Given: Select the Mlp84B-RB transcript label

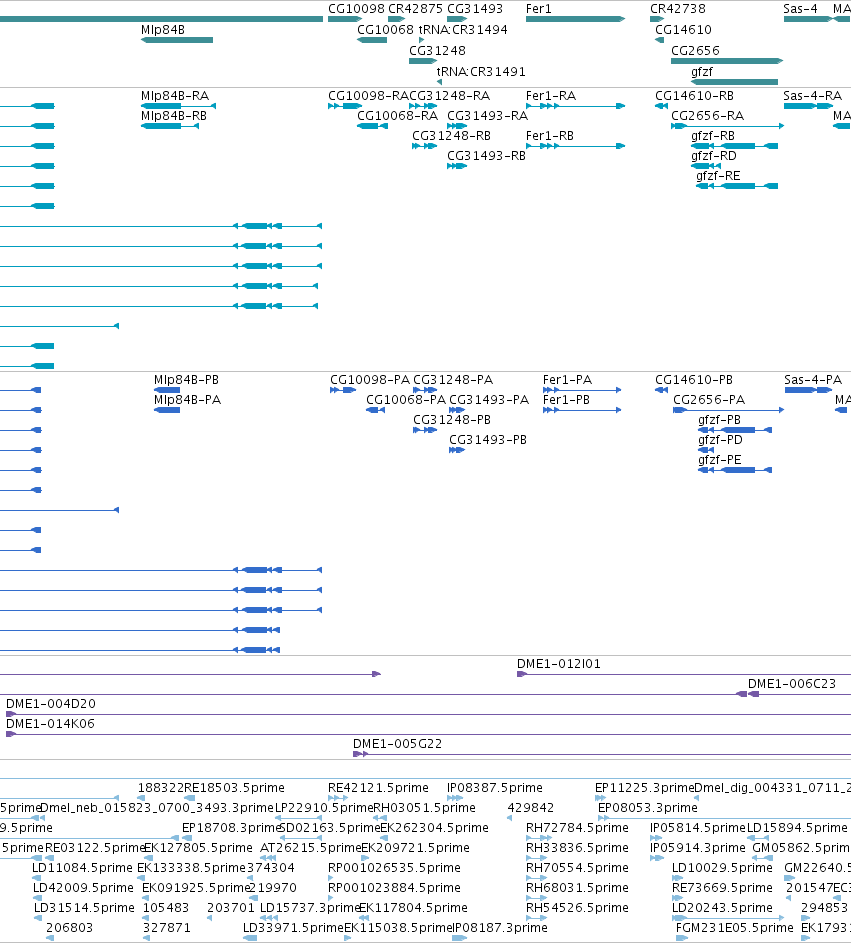Looking at the screenshot, I should pyautogui.click(x=174, y=115).
